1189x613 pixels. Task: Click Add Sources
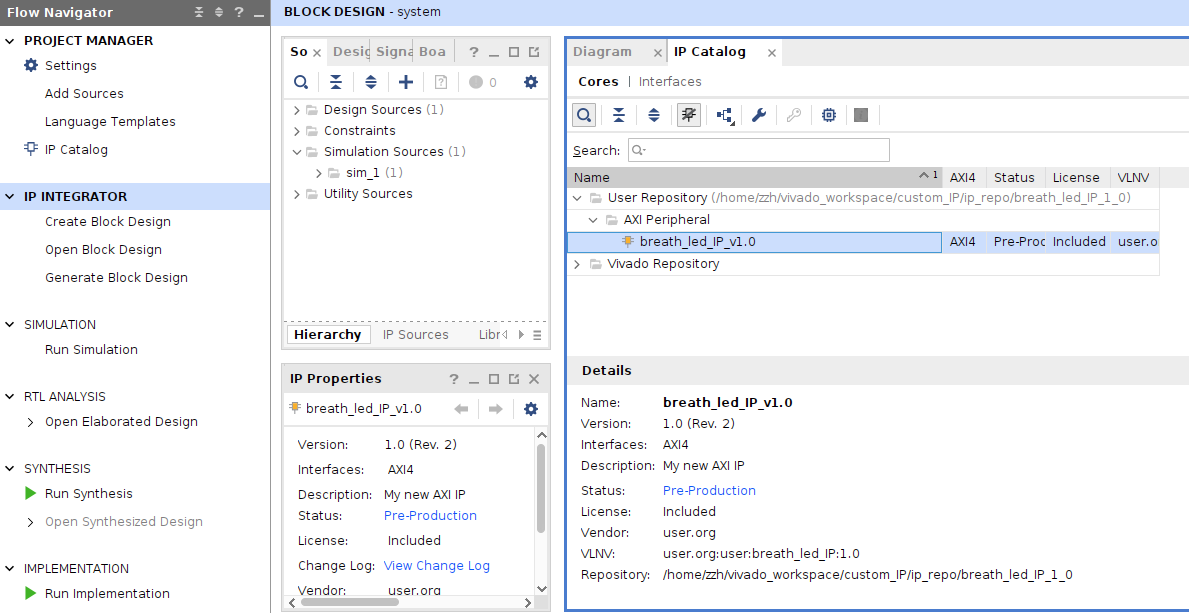click(84, 93)
